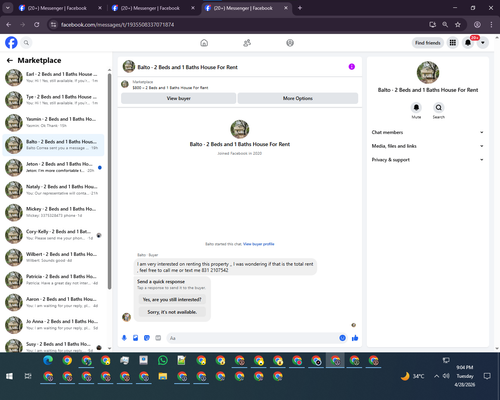500x400 pixels.
Task: Click the attach photo icon
Action: (x=135, y=338)
